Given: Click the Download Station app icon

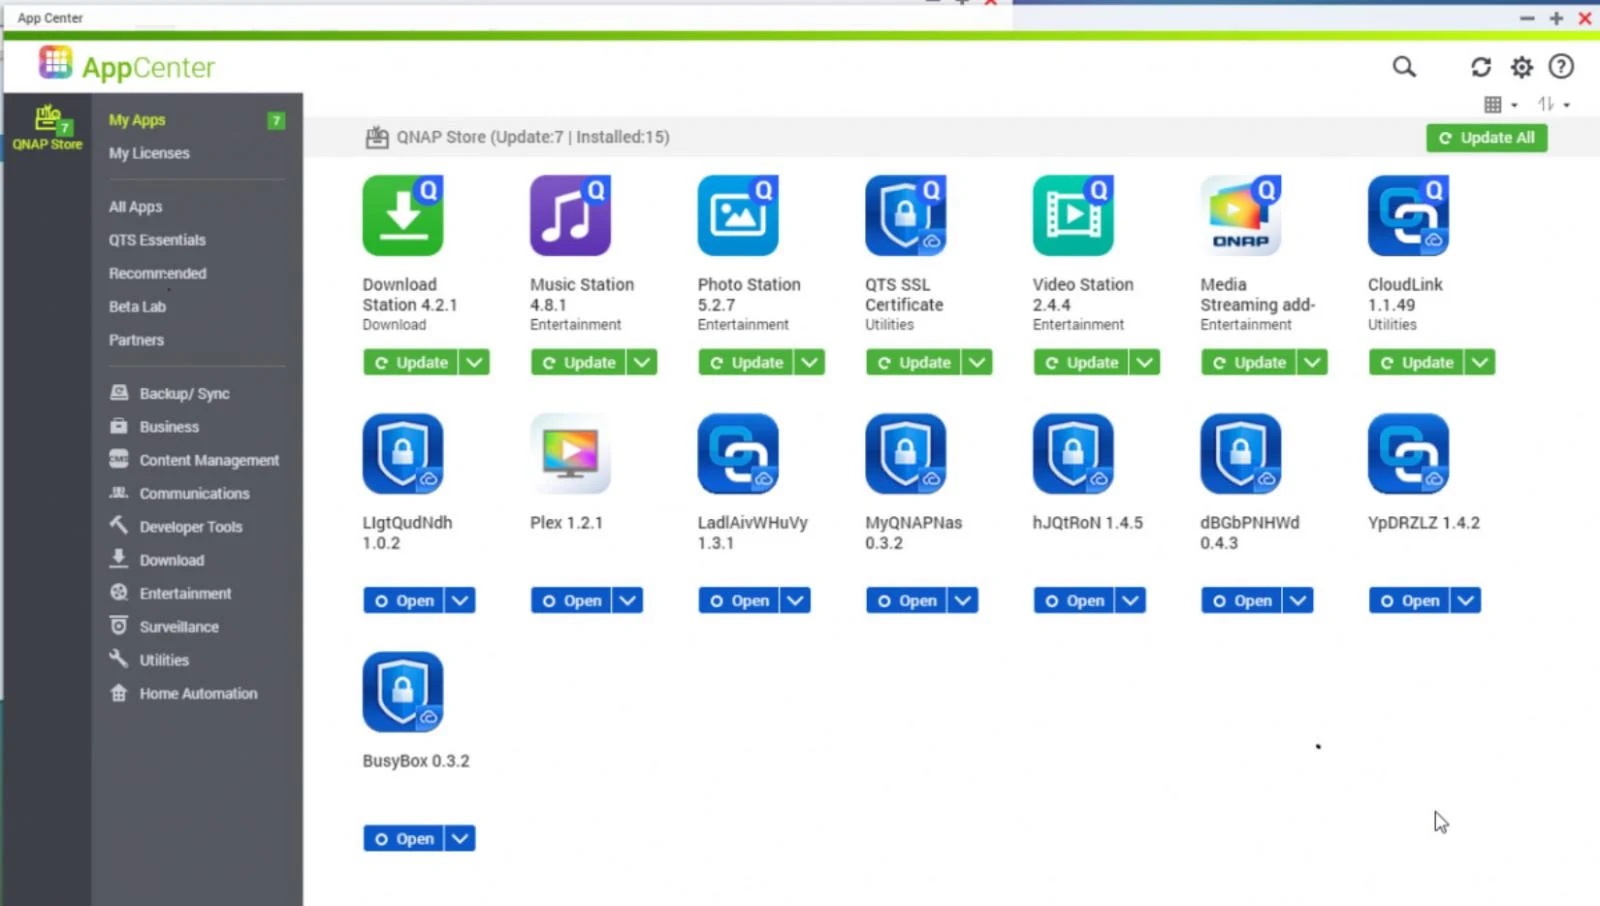Looking at the screenshot, I should [403, 216].
